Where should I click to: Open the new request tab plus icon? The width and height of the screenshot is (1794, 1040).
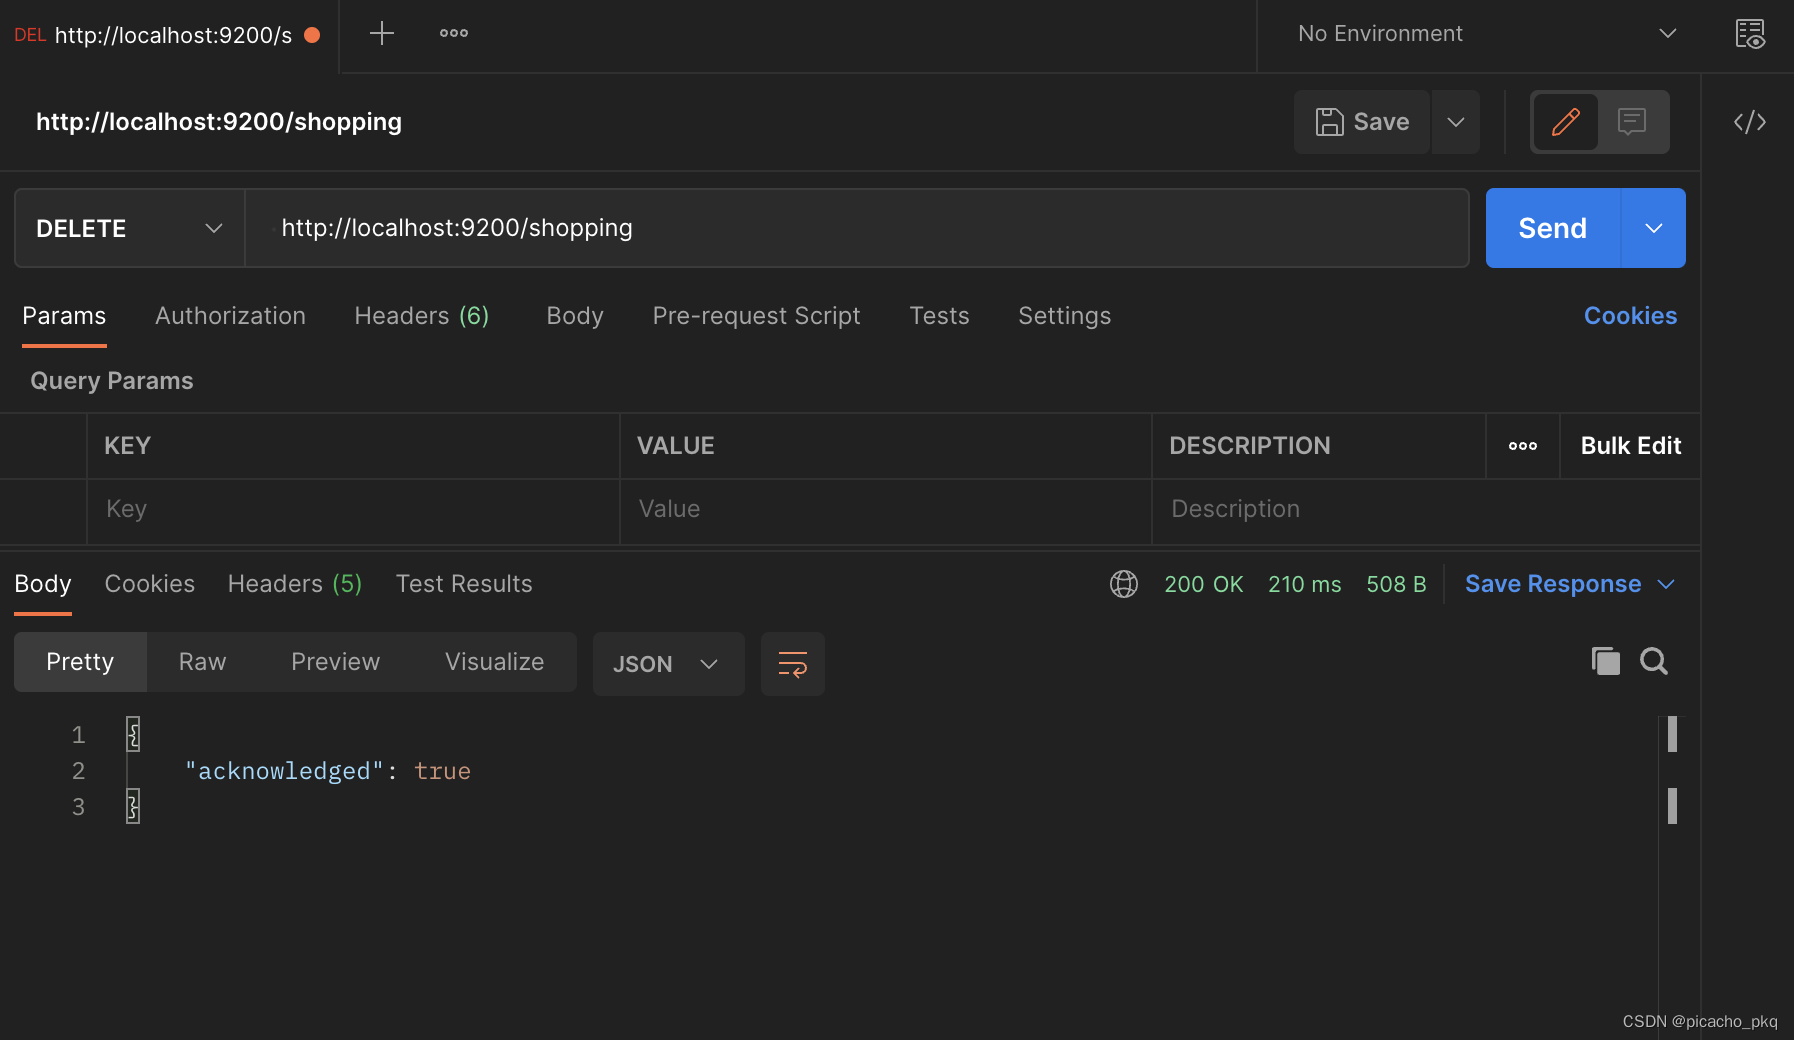381,34
